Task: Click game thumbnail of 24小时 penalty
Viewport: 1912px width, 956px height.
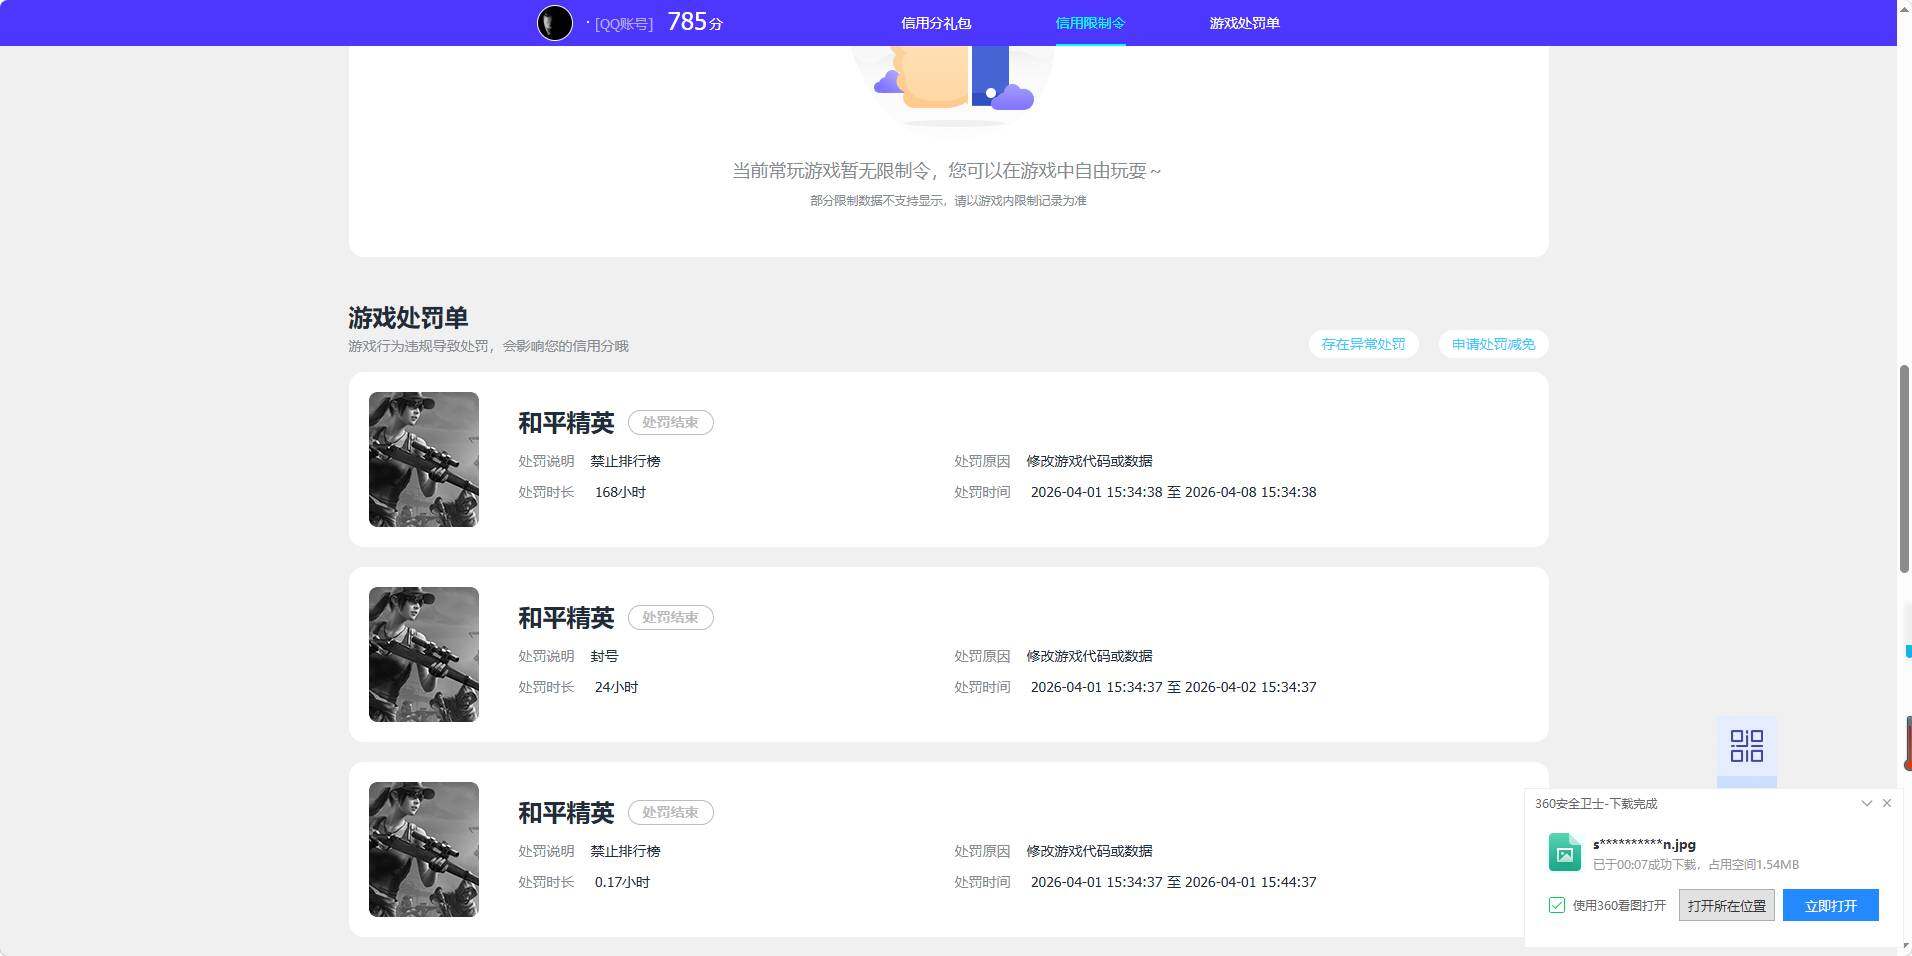Action: point(424,654)
